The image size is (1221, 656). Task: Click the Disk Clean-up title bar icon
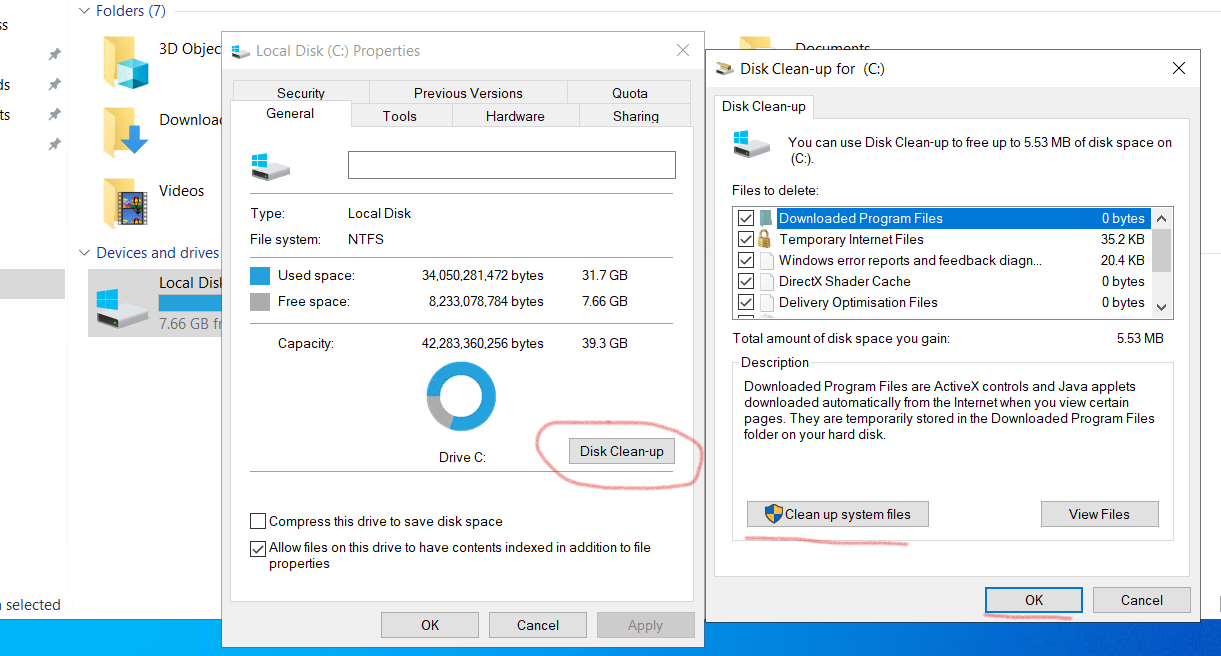click(725, 69)
